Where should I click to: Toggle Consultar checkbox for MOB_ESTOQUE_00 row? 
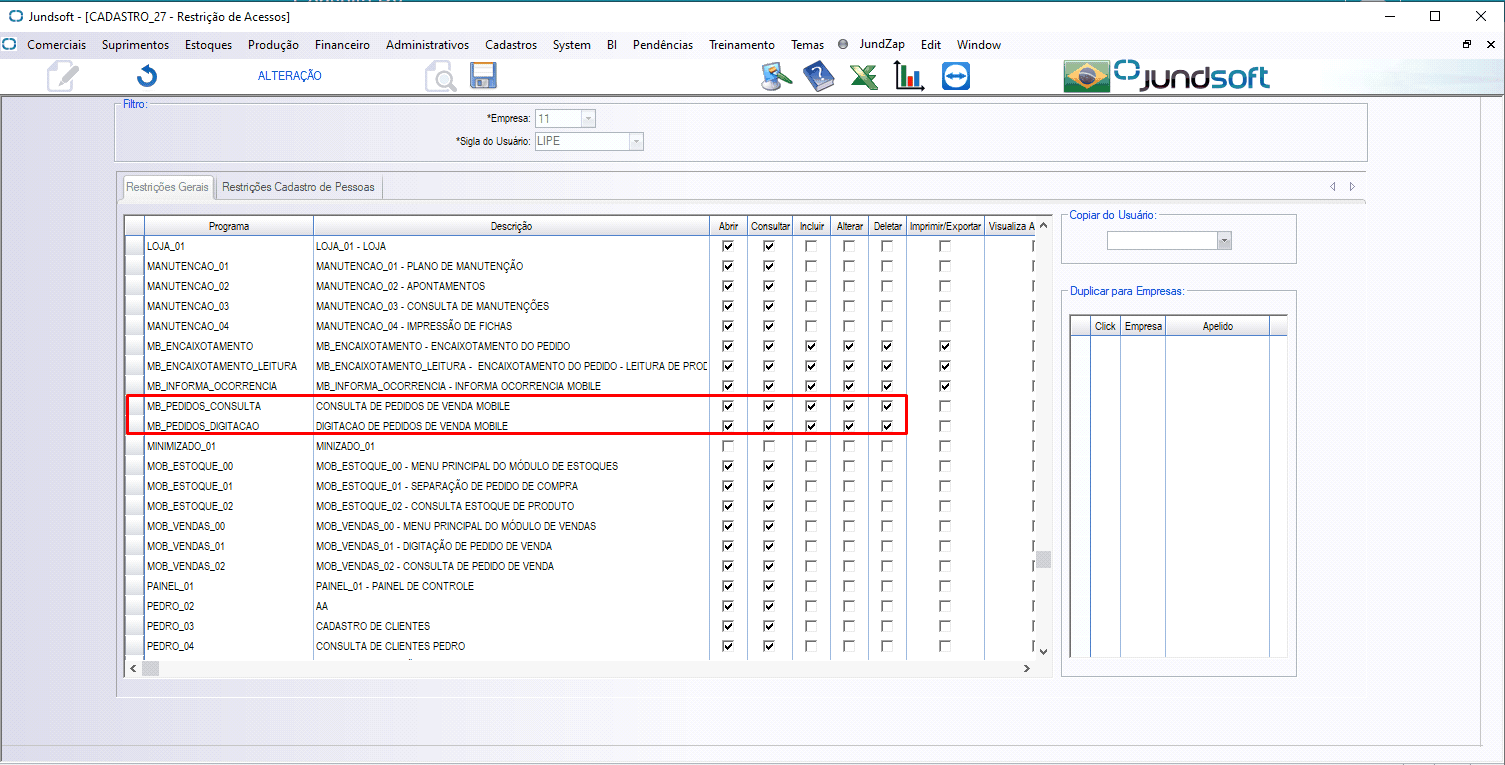click(x=769, y=466)
